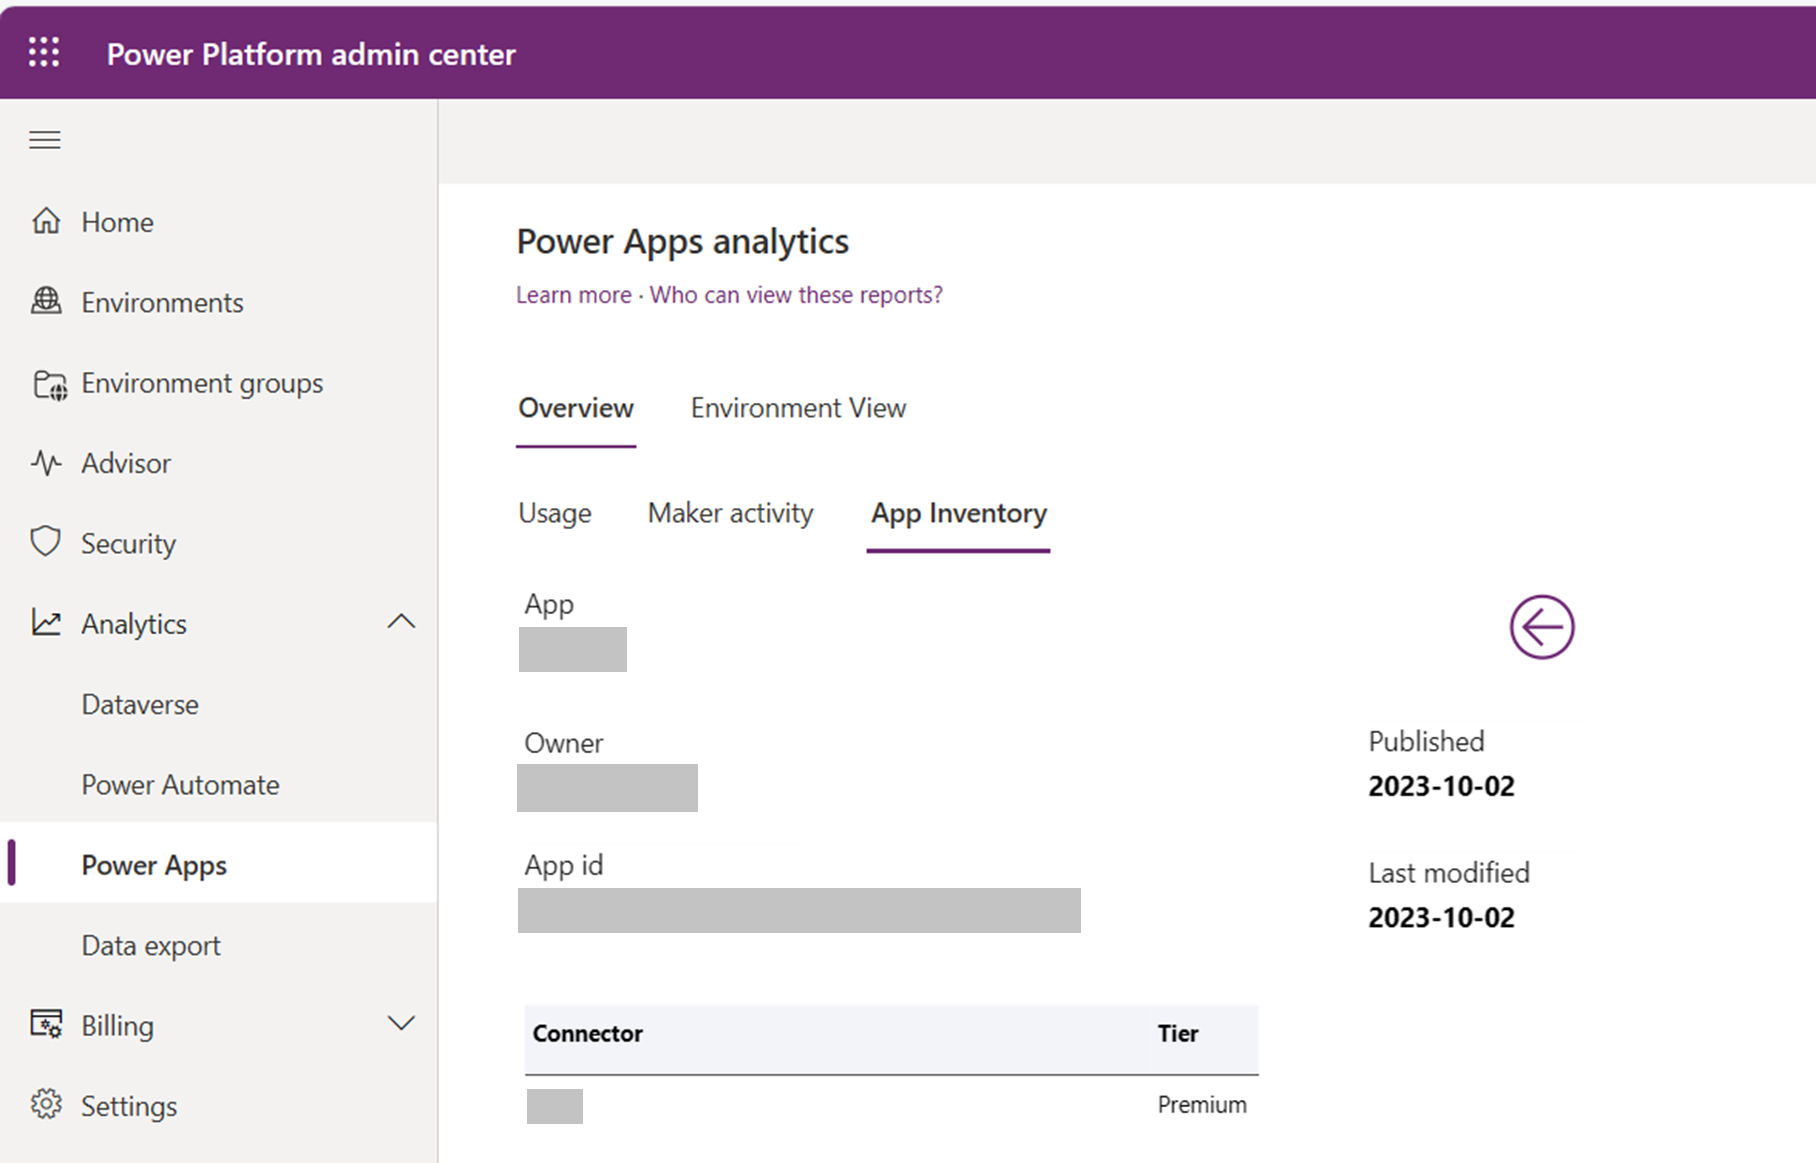
Task: Expand the Billing section chevron
Action: tap(401, 1023)
